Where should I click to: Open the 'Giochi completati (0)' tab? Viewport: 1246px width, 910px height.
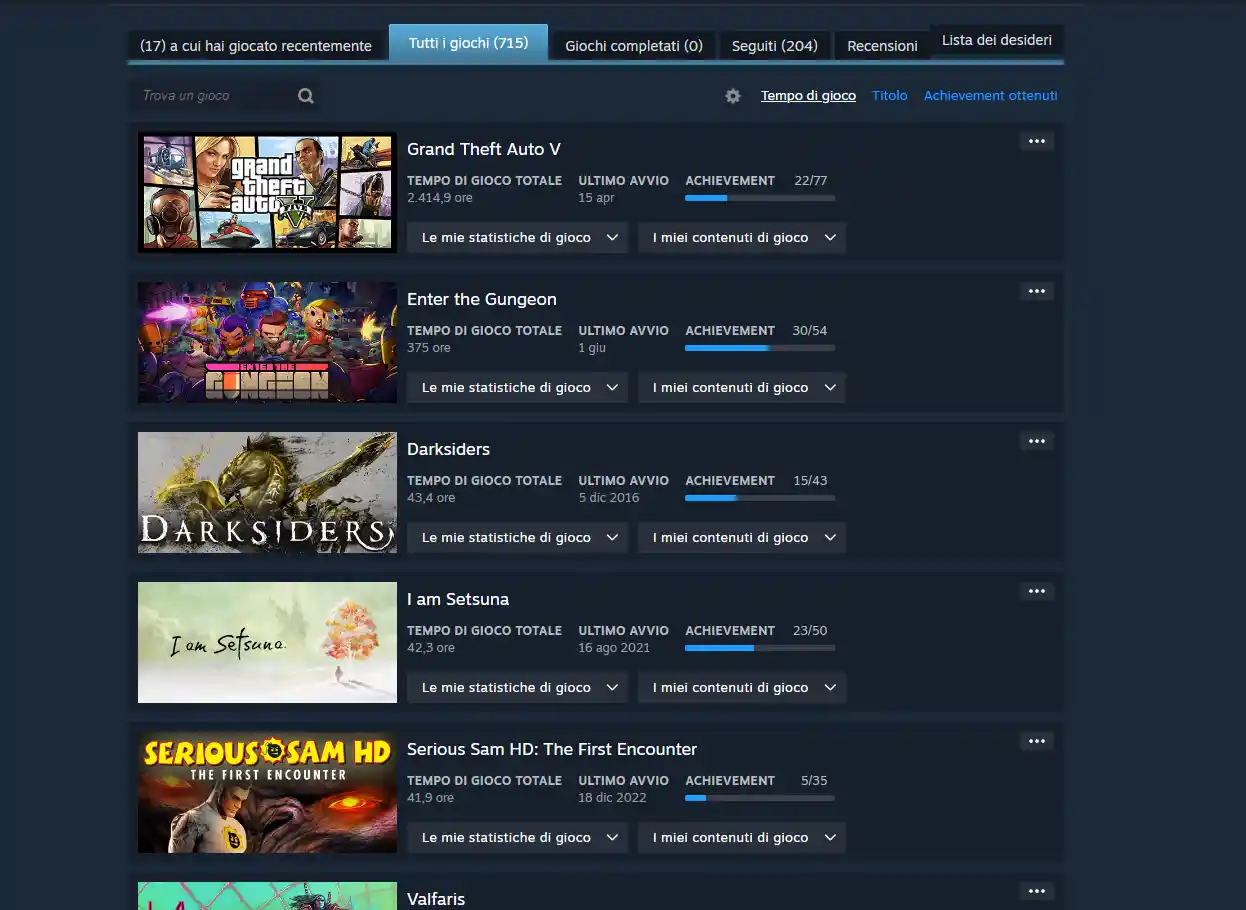634,46
